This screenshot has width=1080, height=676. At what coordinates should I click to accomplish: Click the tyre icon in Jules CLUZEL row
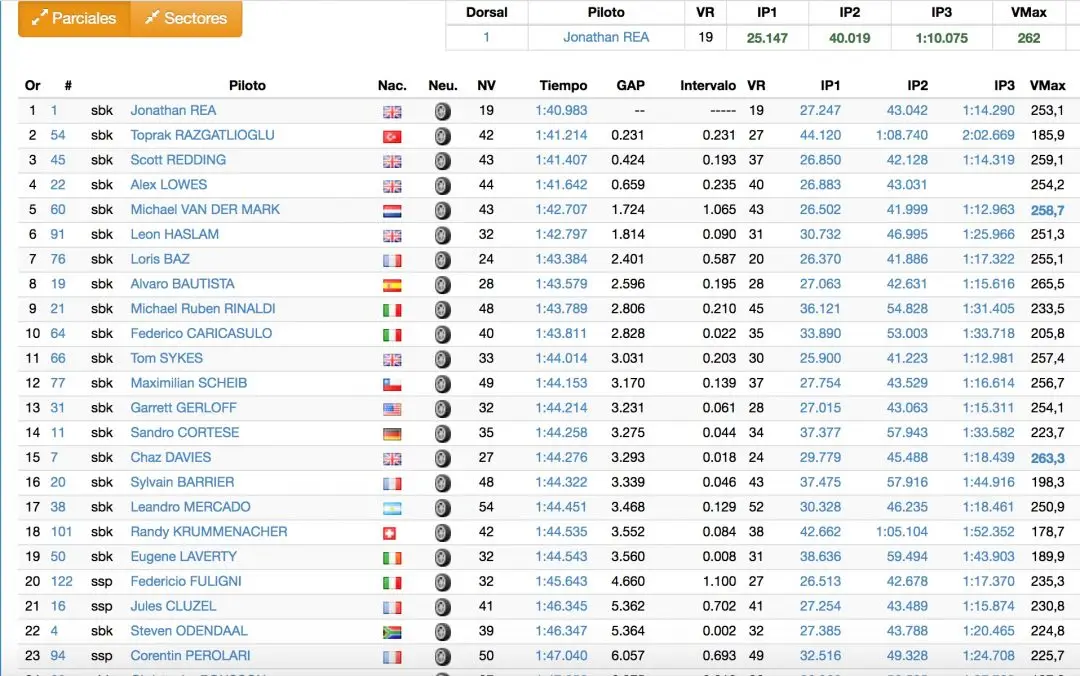[443, 607]
